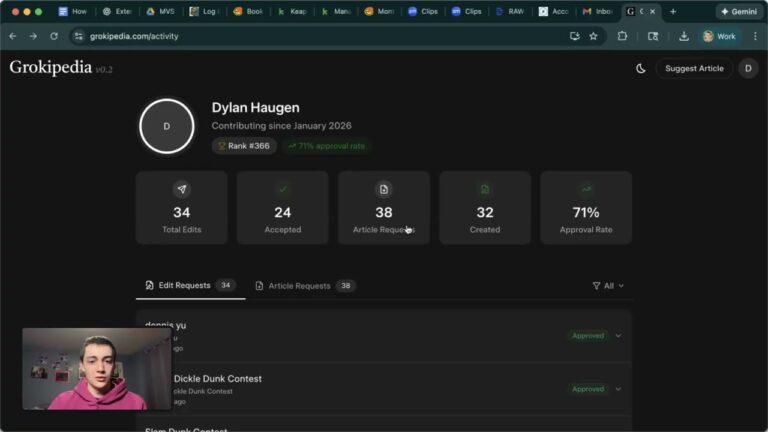Viewport: 768px width, 432px height.
Task: Switch to the Edit Requests tab
Action: coord(191,285)
